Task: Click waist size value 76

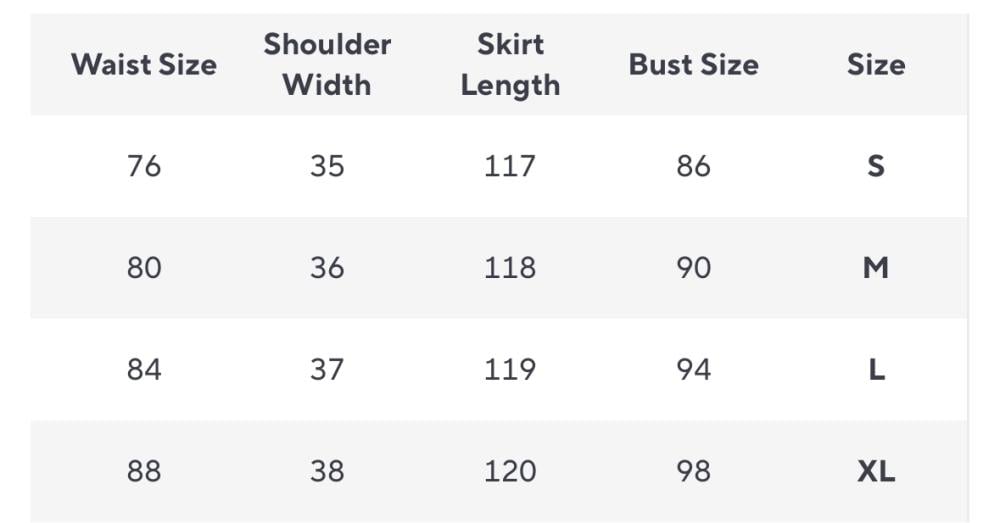Action: pos(144,166)
